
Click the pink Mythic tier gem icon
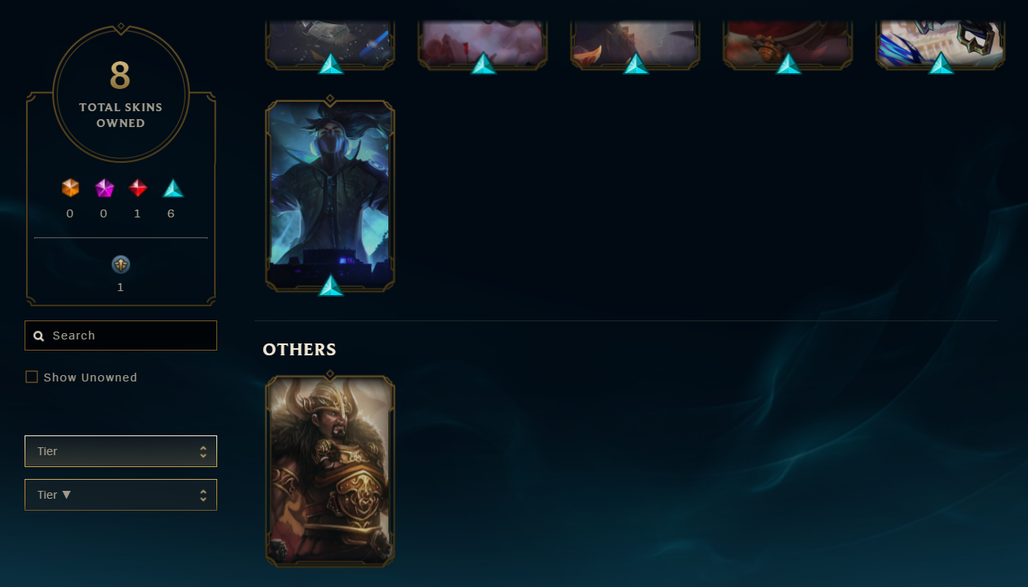pos(104,188)
